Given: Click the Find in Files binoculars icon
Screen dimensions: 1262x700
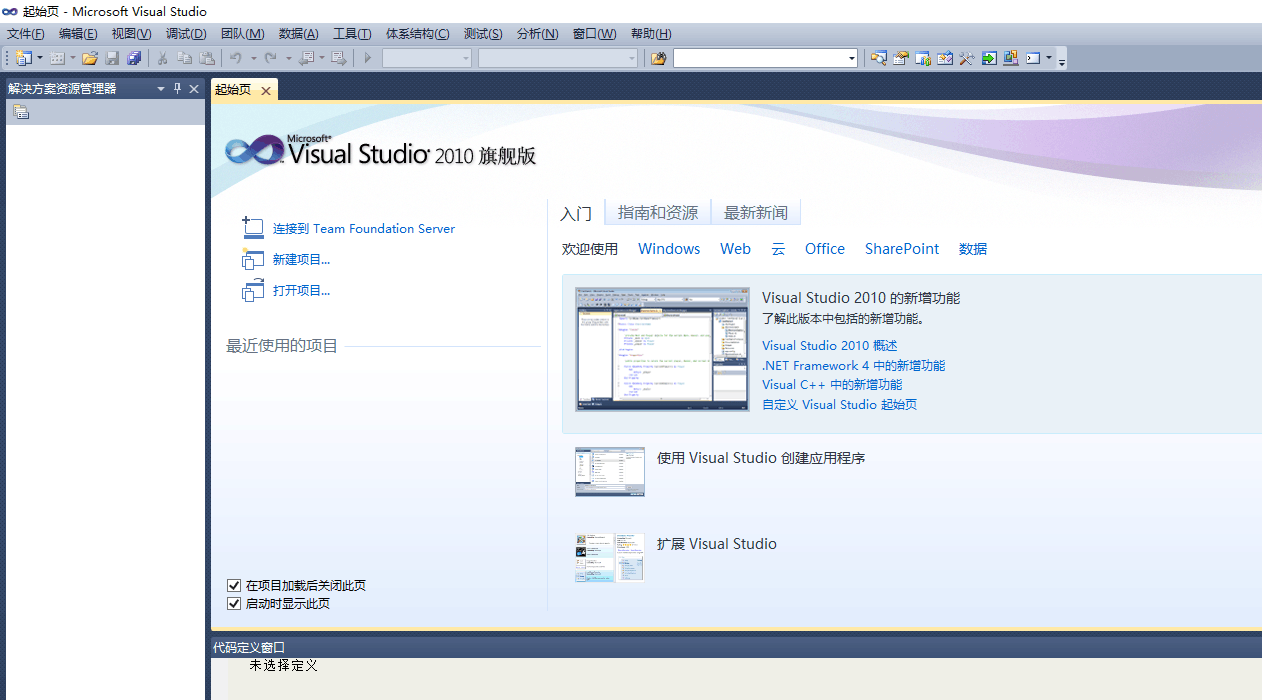Looking at the screenshot, I should click(658, 58).
